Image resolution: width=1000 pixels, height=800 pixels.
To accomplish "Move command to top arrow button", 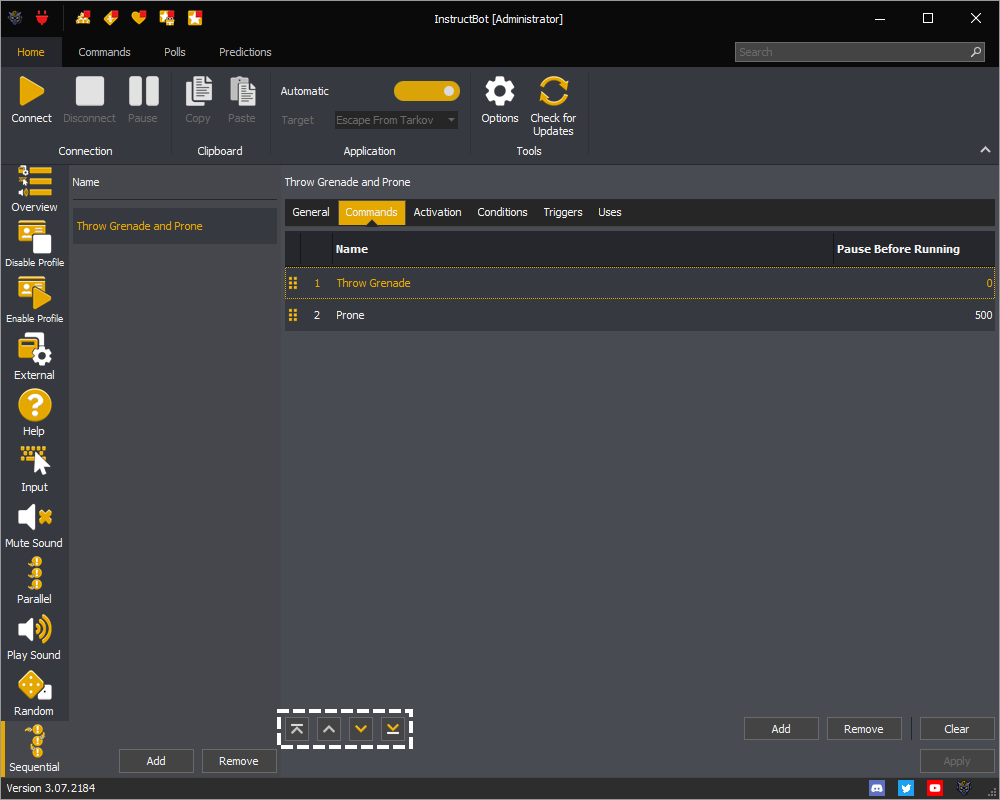I will coord(297,729).
